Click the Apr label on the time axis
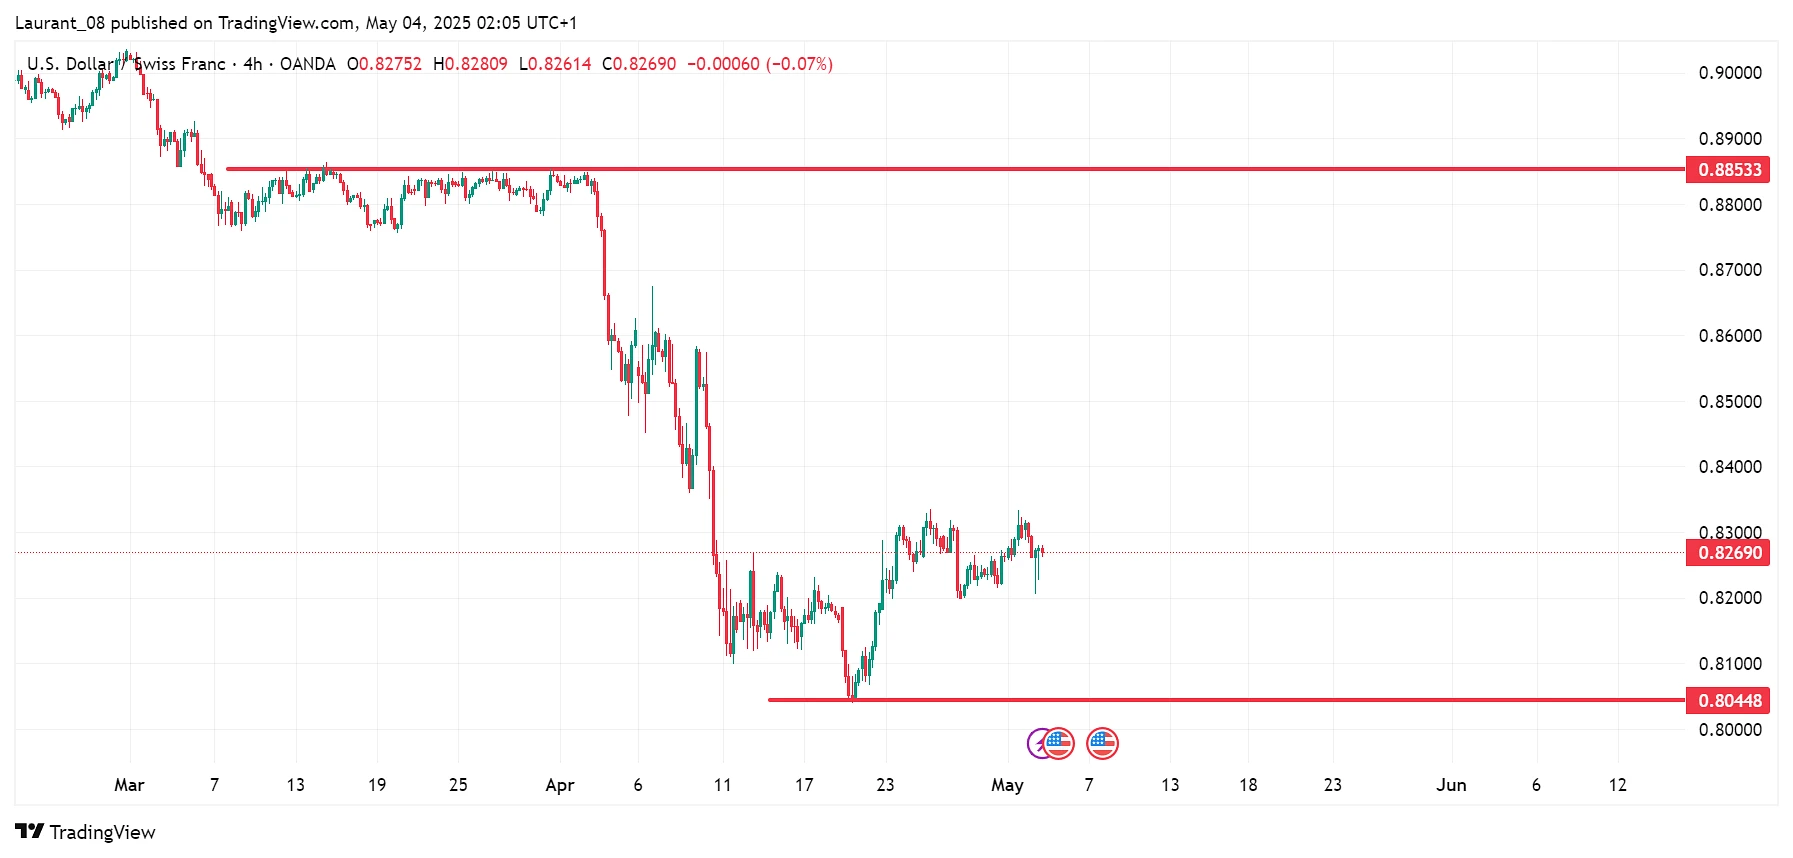1793x858 pixels. (560, 785)
